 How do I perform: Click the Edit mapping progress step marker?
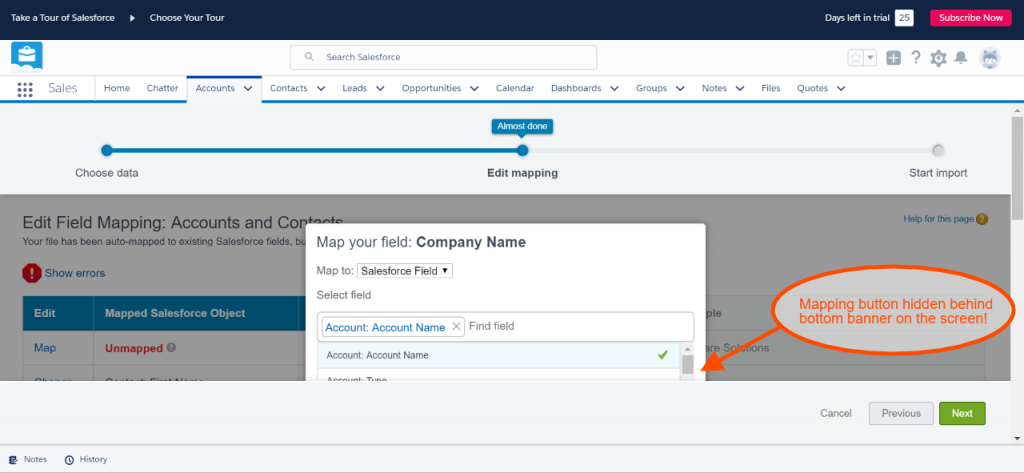522,150
